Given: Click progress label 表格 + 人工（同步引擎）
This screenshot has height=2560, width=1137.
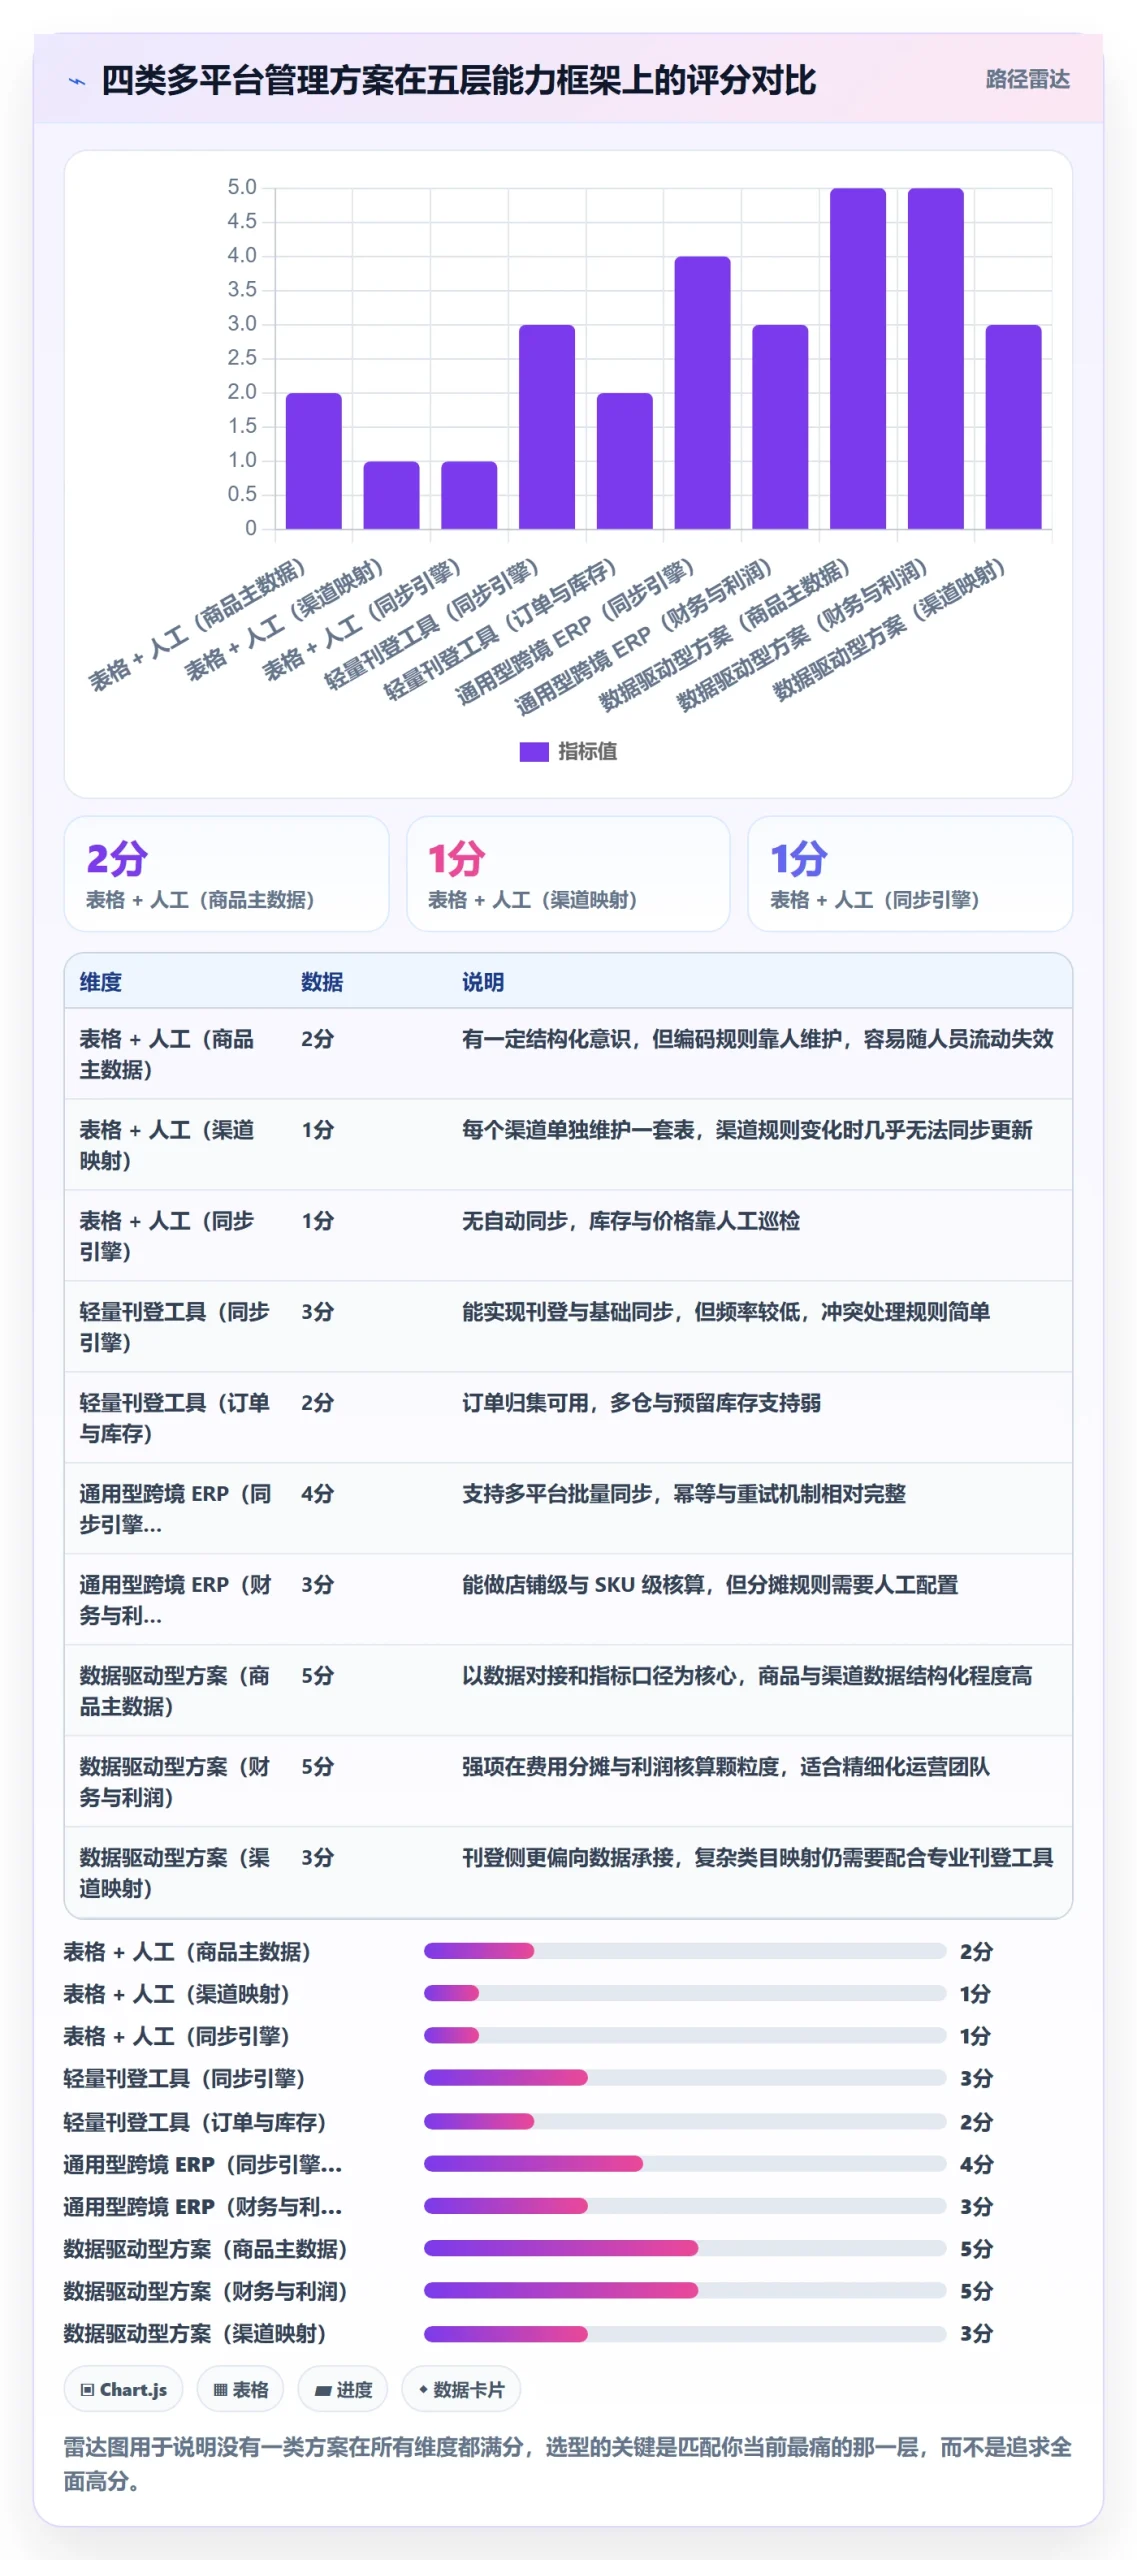Looking at the screenshot, I should 176,2035.
